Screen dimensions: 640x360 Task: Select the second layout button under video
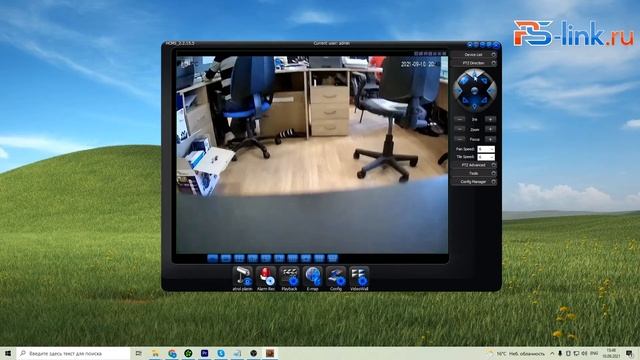226,258
